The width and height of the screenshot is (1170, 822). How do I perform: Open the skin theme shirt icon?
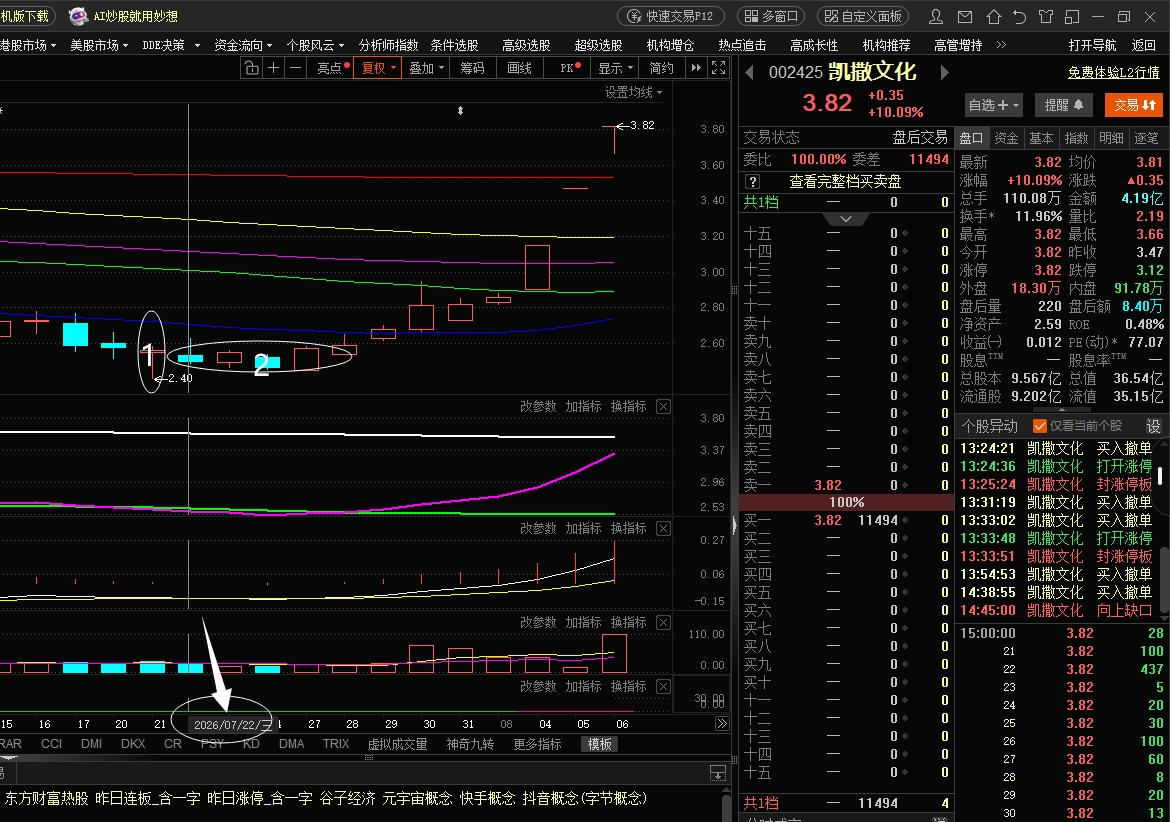point(1046,16)
